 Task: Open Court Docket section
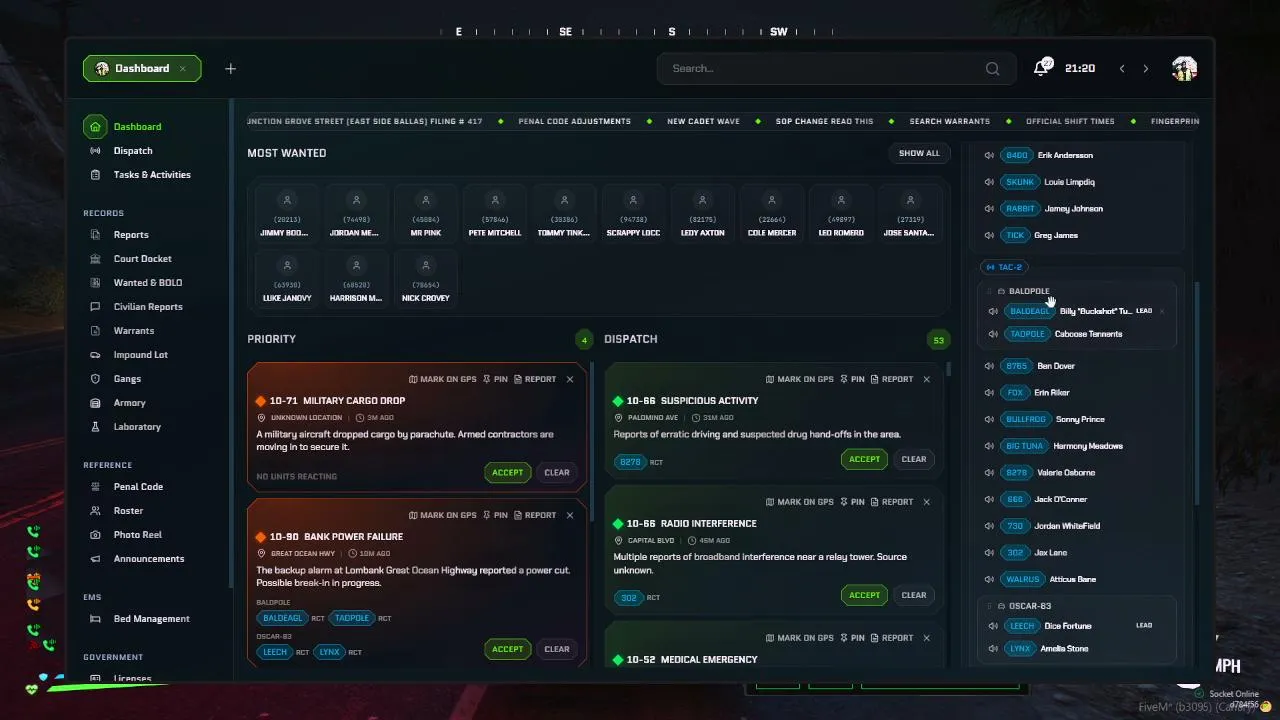click(142, 259)
